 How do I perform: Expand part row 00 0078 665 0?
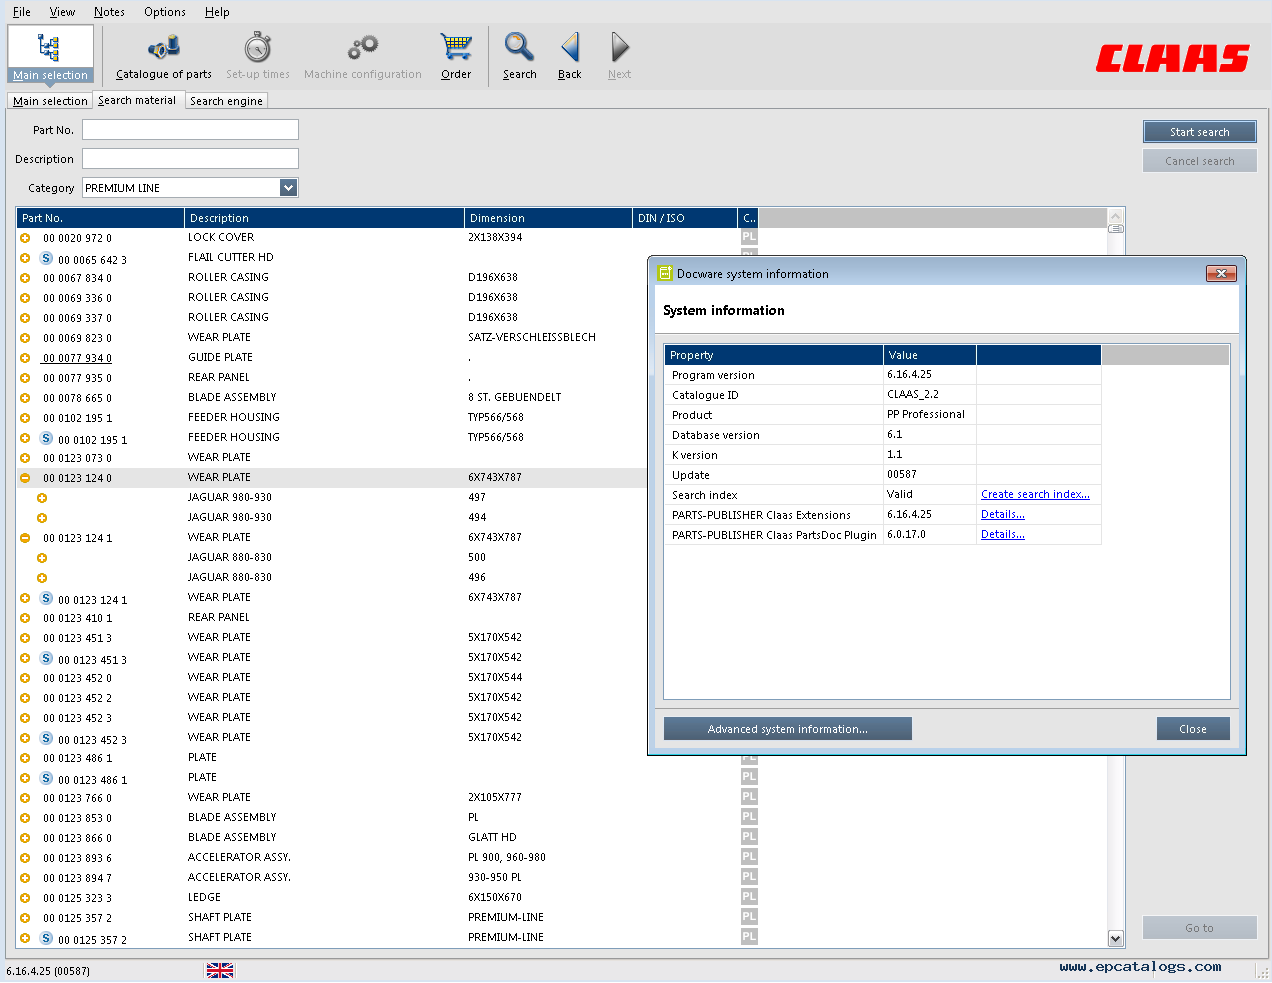click(25, 398)
